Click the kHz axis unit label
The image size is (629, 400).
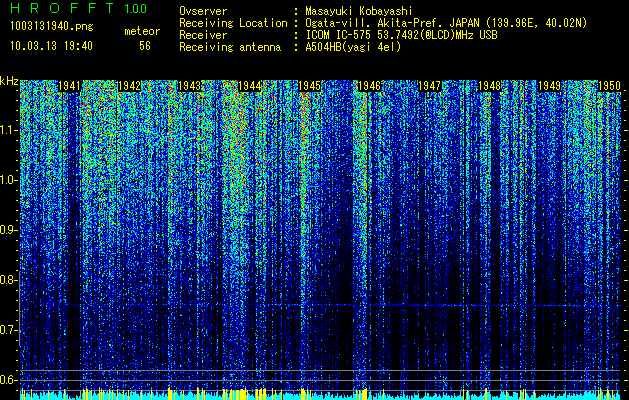tap(9, 81)
